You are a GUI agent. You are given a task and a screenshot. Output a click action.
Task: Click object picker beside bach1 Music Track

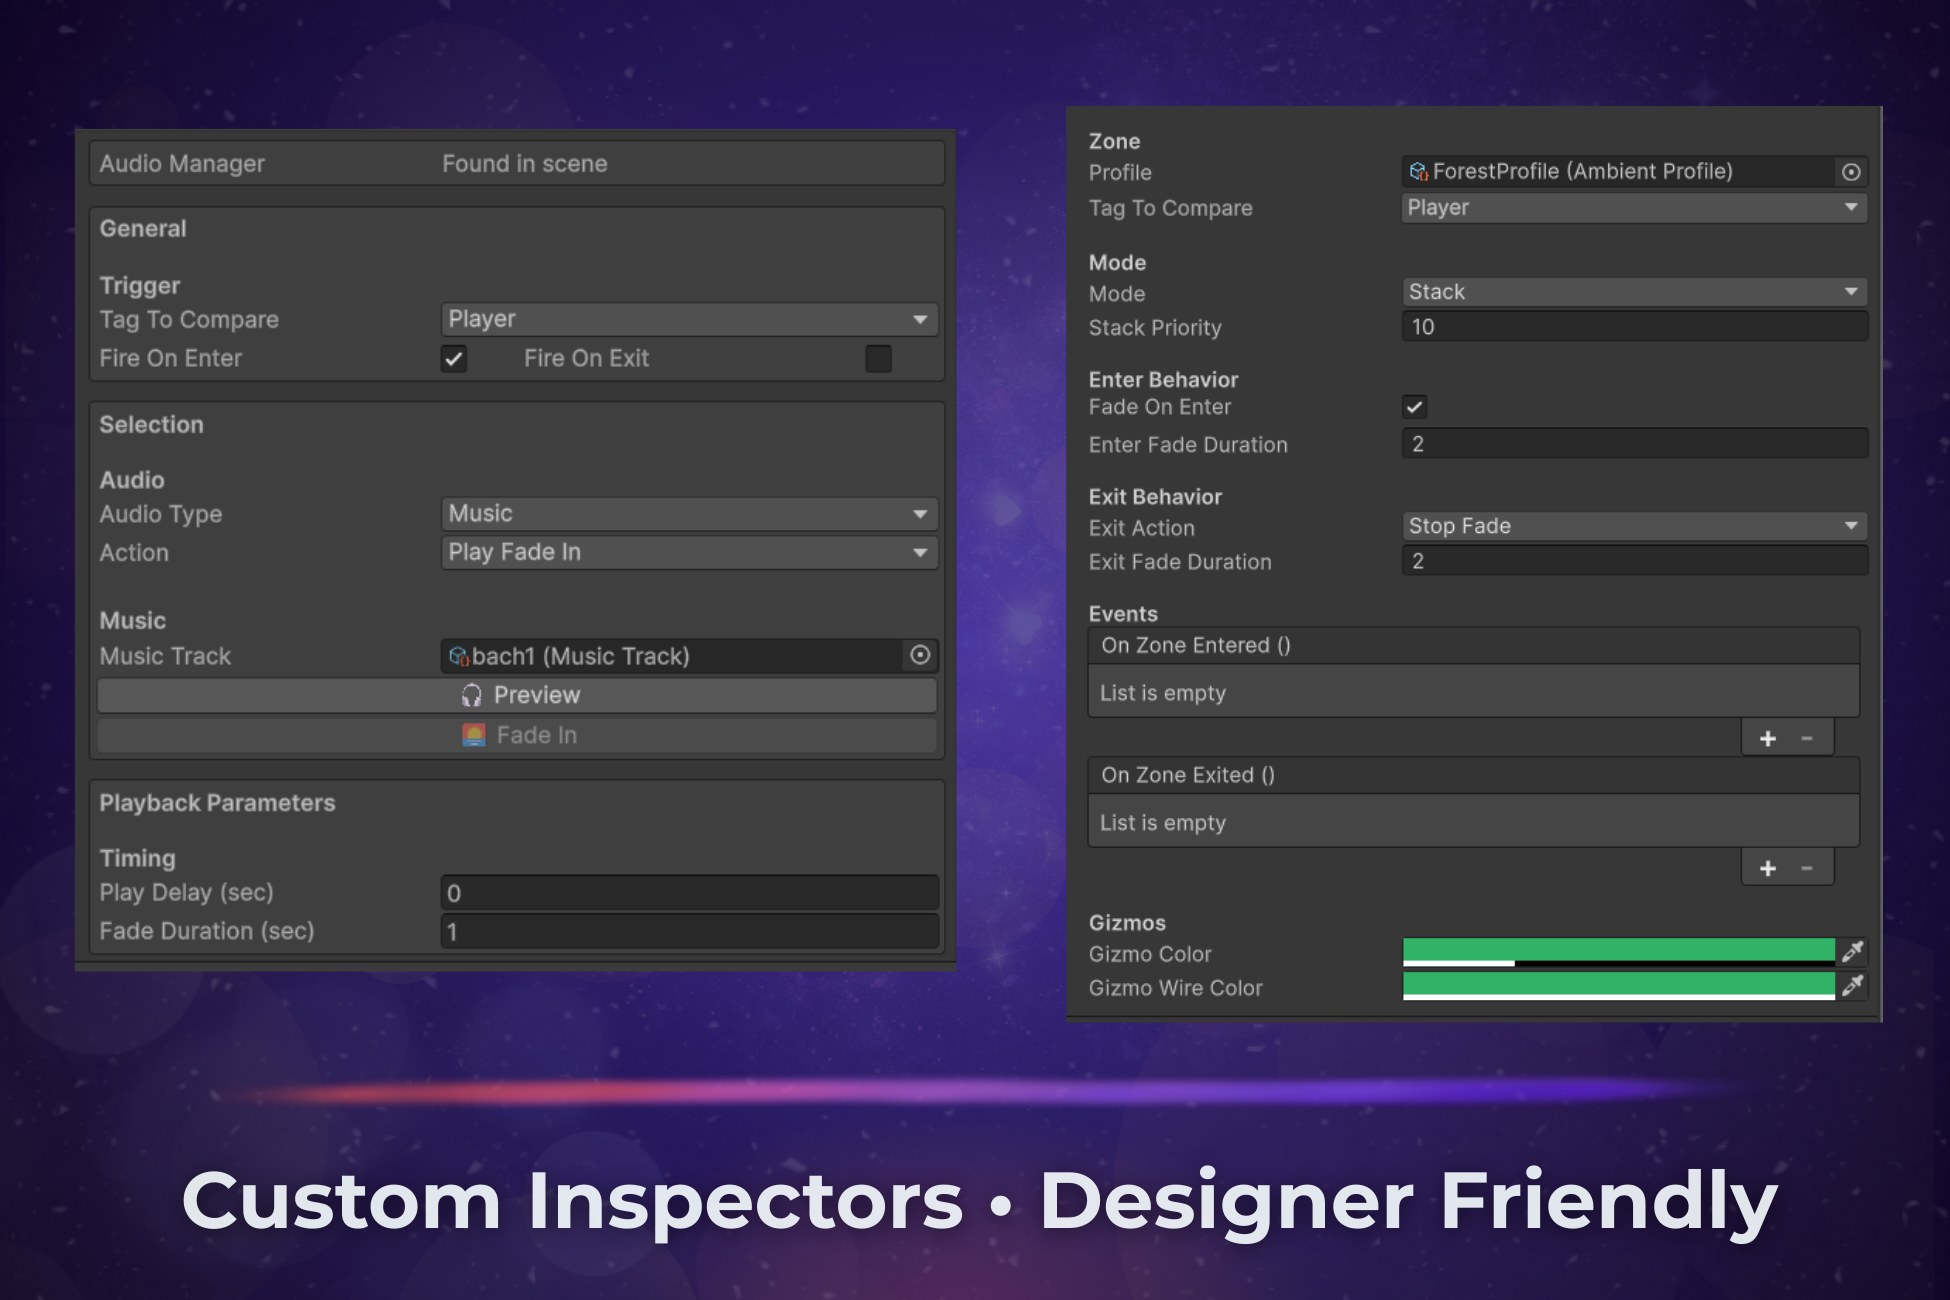click(920, 655)
